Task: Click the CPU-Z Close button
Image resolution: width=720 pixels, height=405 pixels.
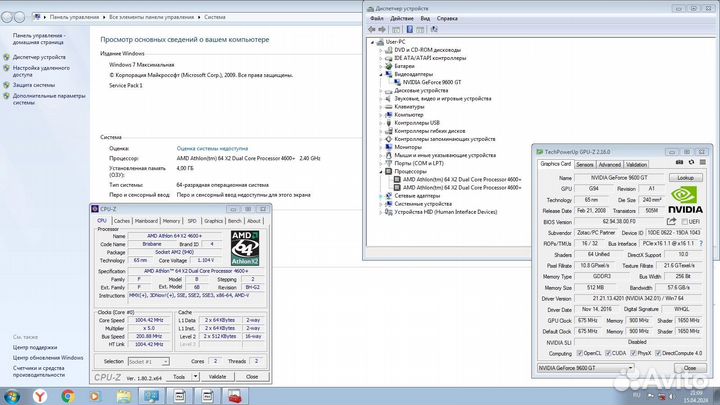Action: coord(252,377)
